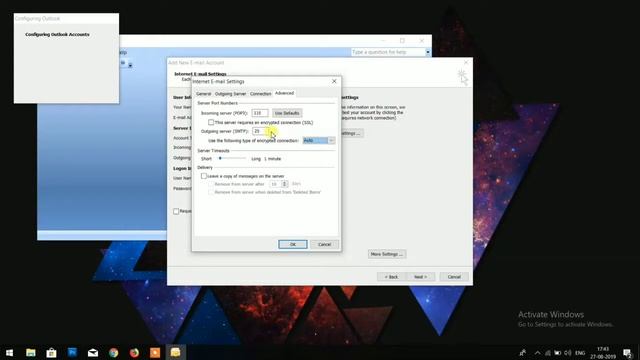Viewport: 640px width, 360px height.
Task: Click the days spinner arrows
Action: click(284, 184)
